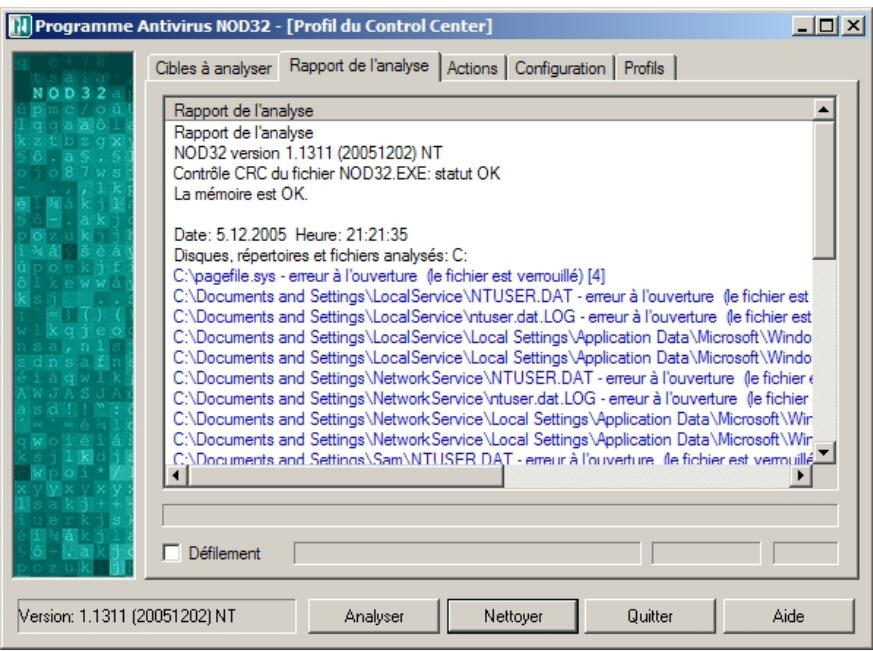The image size is (873, 651).
Task: Select the Rapport de l'analyse tab
Action: [x=359, y=66]
